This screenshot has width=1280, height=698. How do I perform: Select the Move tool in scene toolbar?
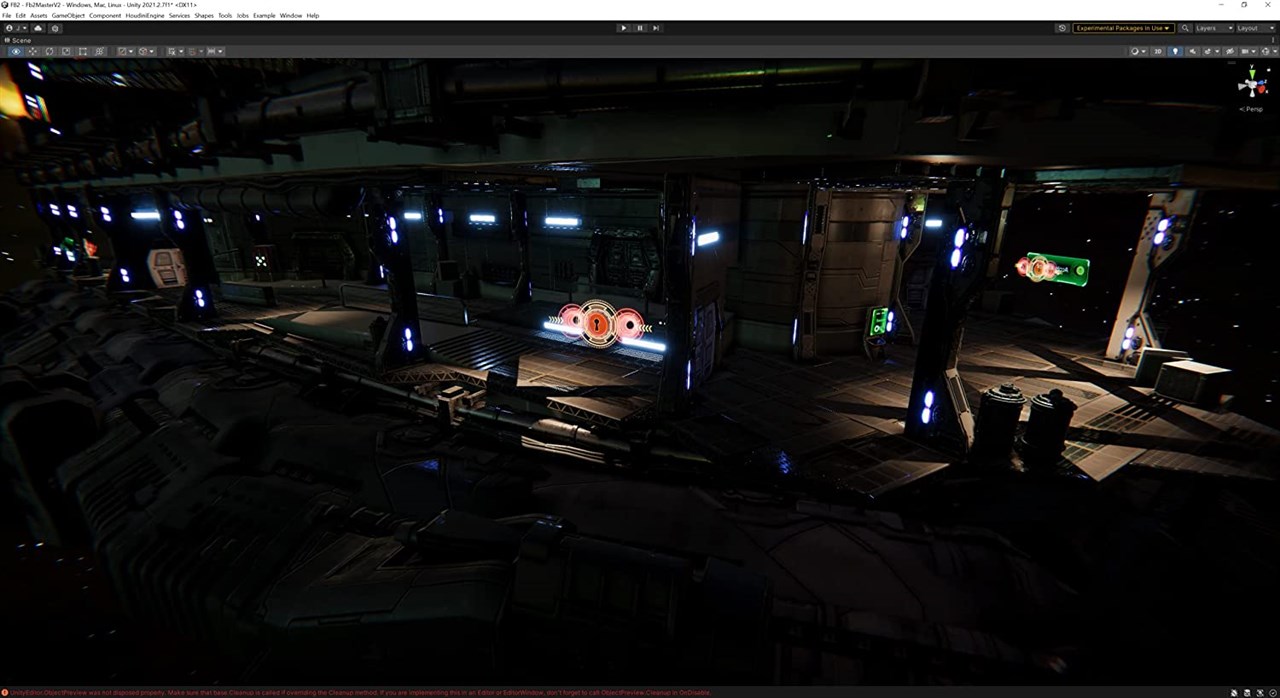coord(32,51)
